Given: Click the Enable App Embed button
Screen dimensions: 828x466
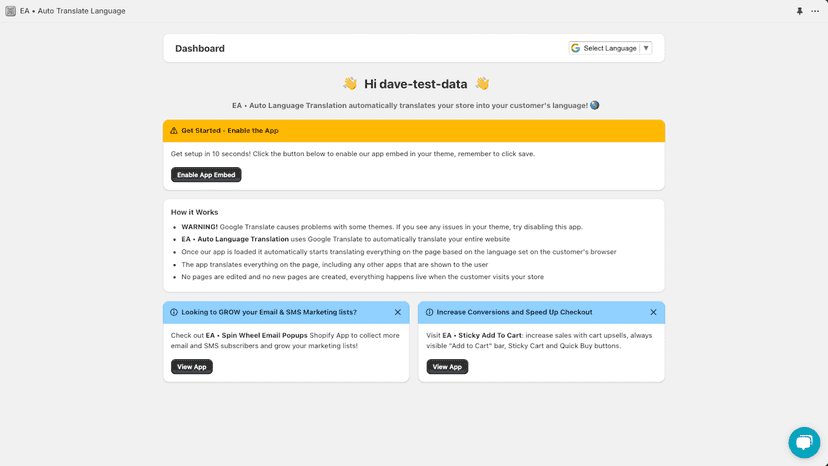Looking at the screenshot, I should coord(206,175).
